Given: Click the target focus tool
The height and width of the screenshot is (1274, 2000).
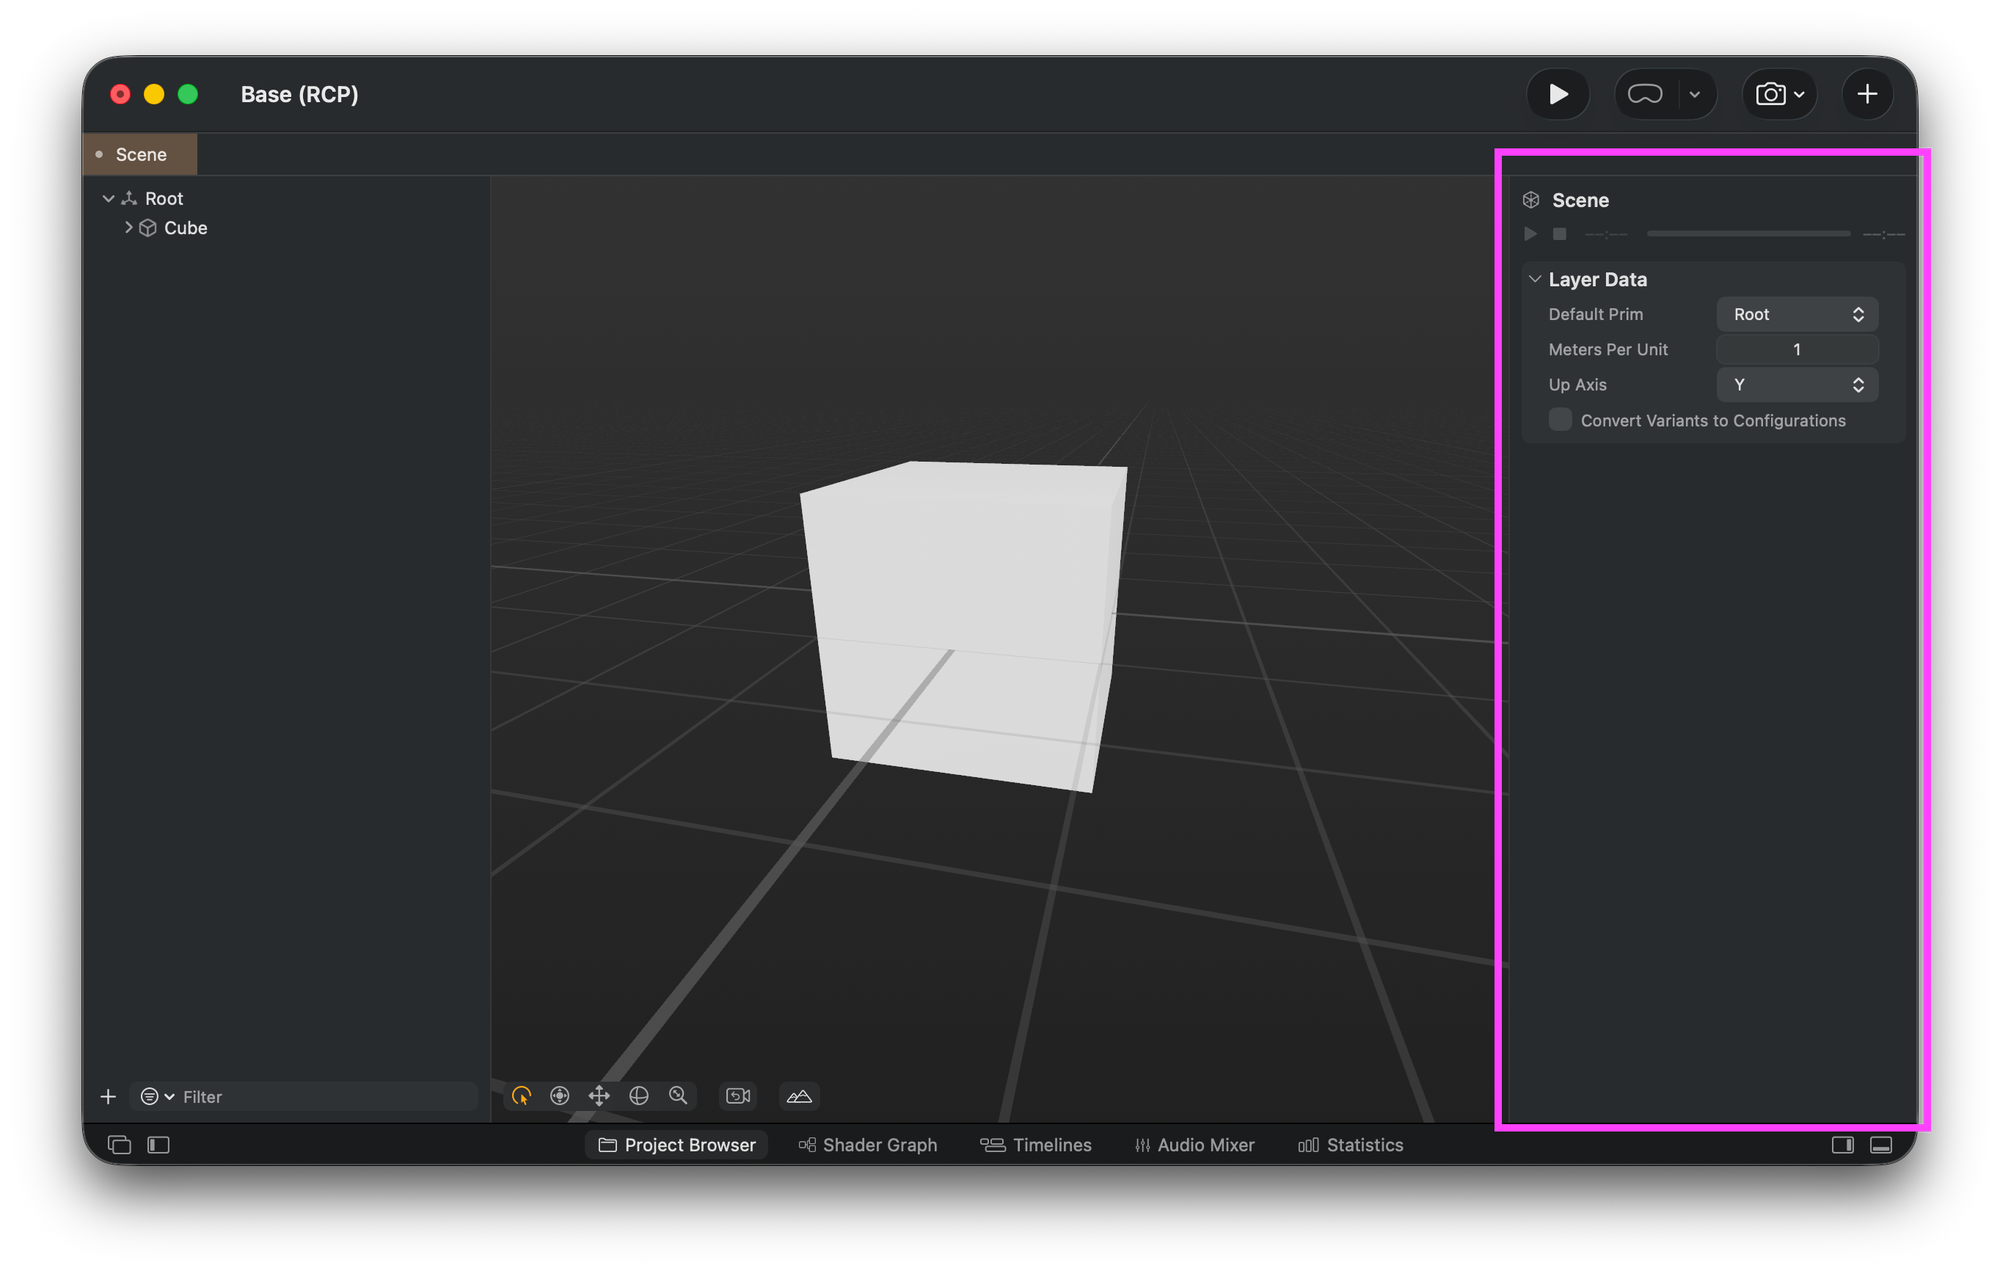Looking at the screenshot, I should (560, 1096).
